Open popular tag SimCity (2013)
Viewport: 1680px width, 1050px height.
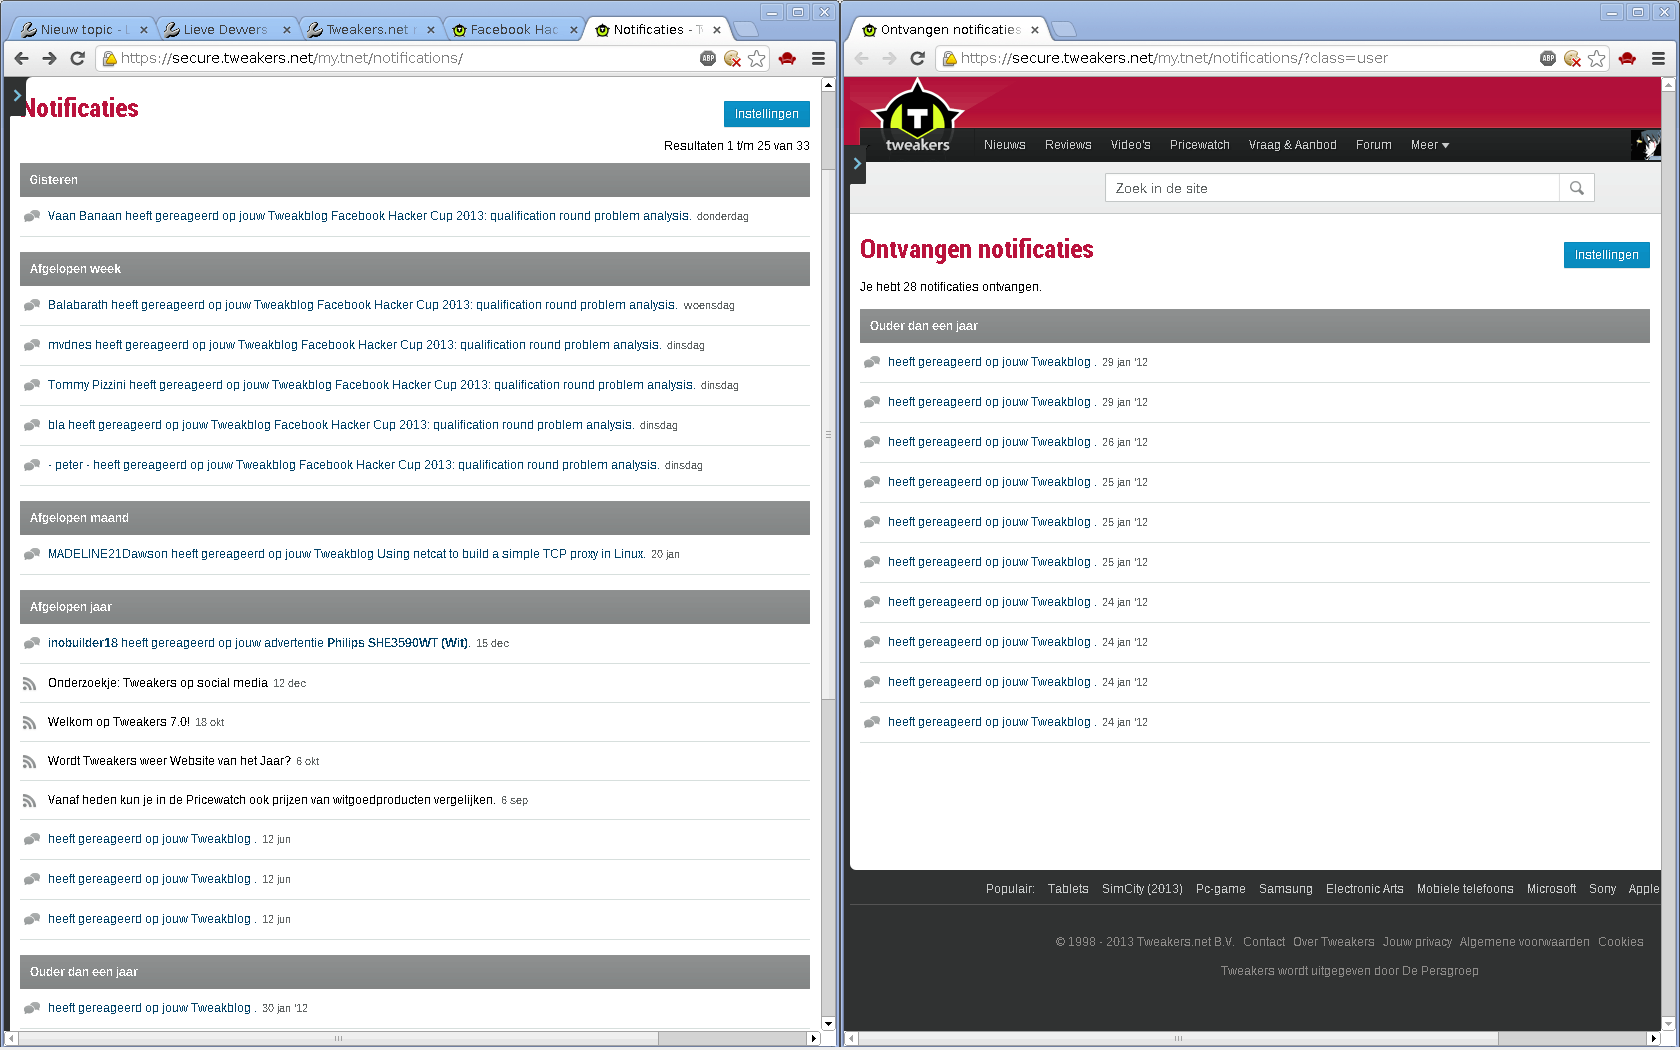[1142, 889]
